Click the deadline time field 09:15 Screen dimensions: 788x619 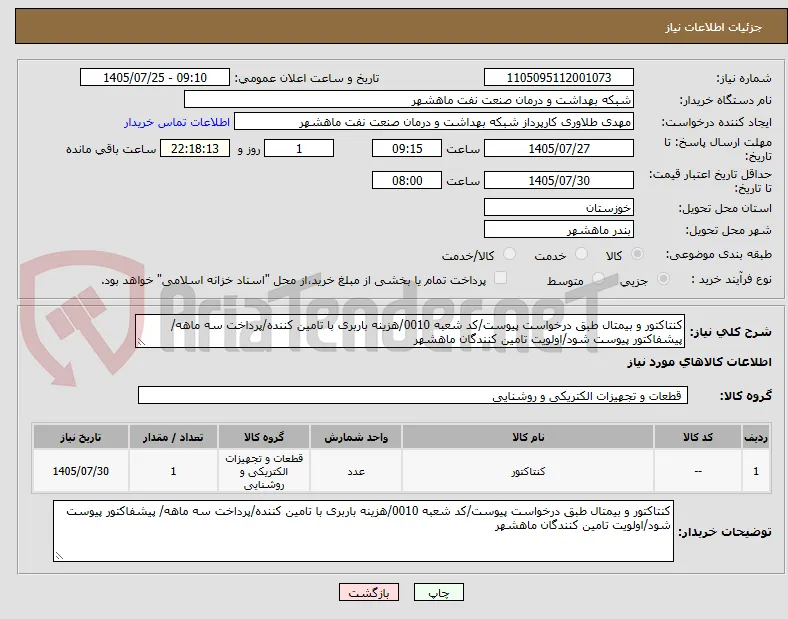click(x=407, y=148)
